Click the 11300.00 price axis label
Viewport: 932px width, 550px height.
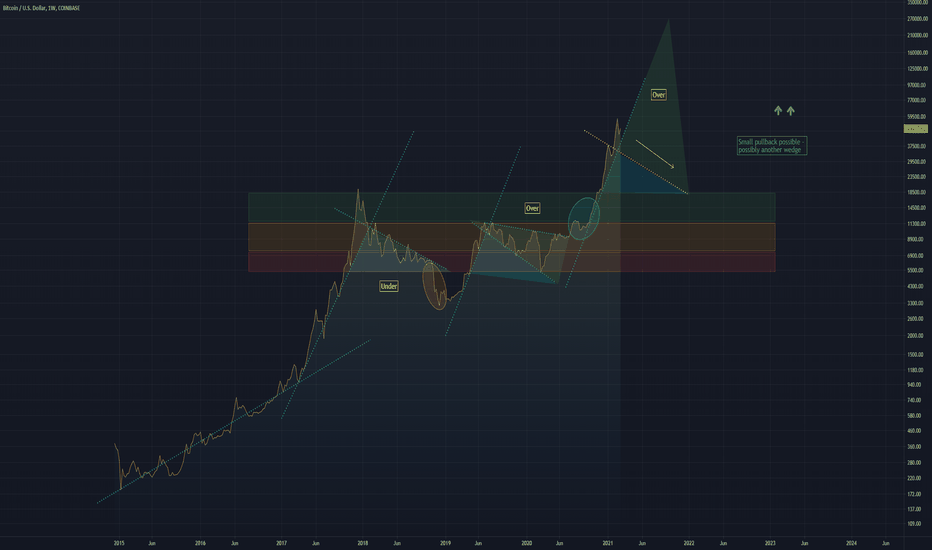(x=917, y=224)
